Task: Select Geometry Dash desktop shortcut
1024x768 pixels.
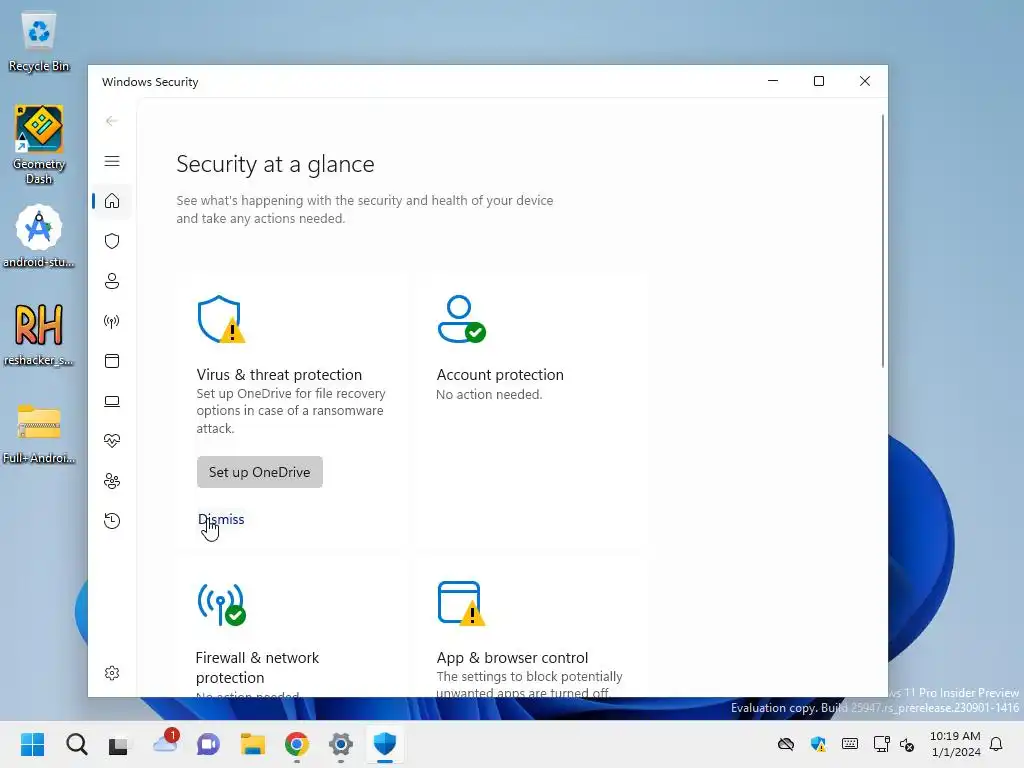Action: (x=39, y=145)
